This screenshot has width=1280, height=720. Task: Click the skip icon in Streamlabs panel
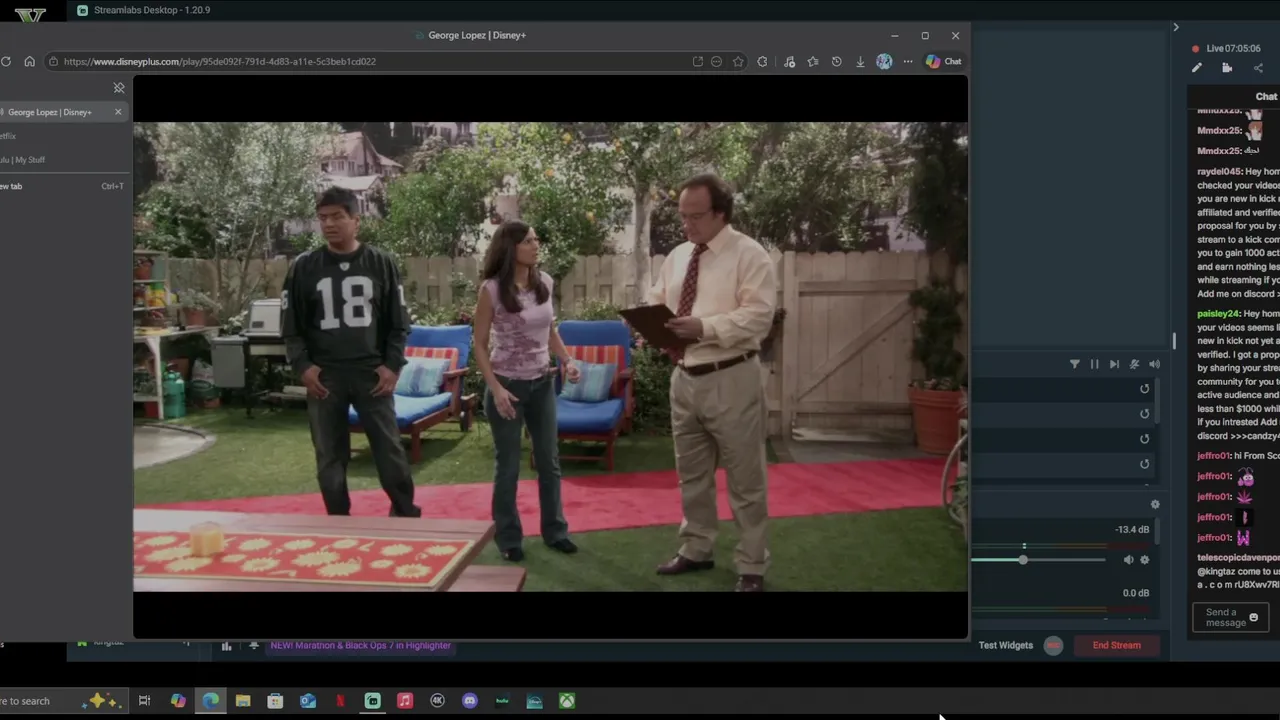tap(1114, 364)
